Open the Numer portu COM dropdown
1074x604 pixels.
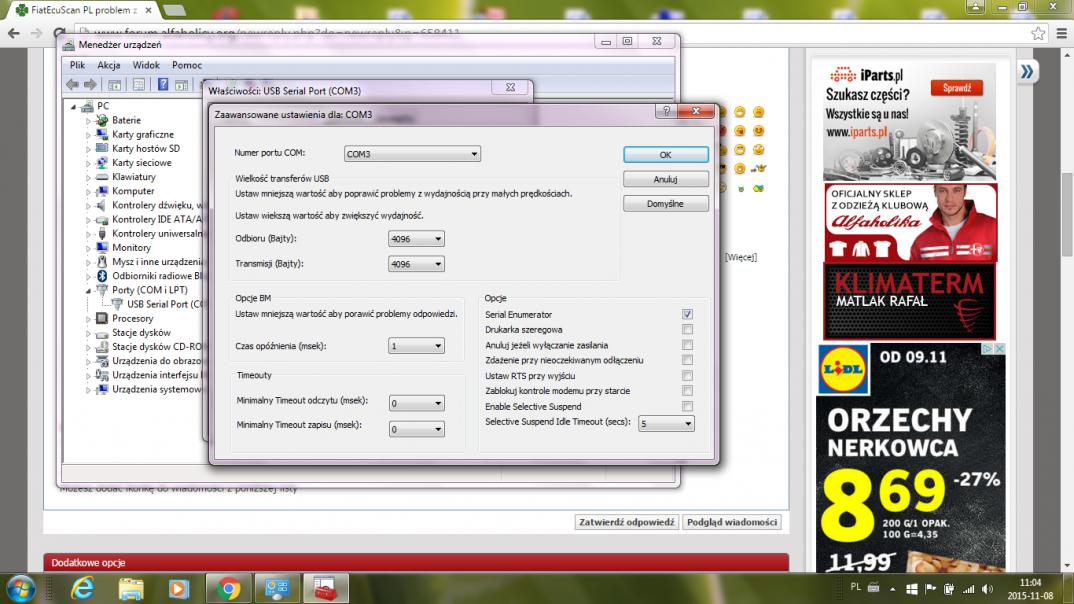[x=412, y=154]
